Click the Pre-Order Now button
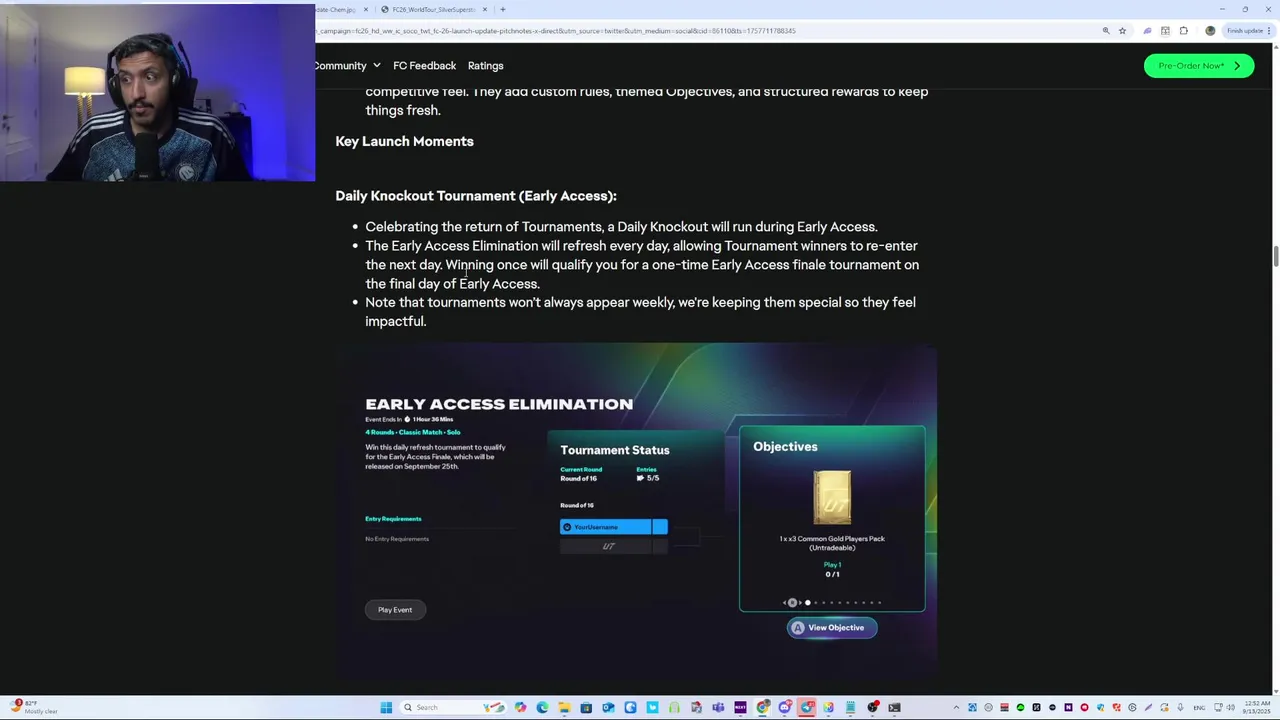Viewport: 1280px width, 720px height. click(x=1198, y=66)
